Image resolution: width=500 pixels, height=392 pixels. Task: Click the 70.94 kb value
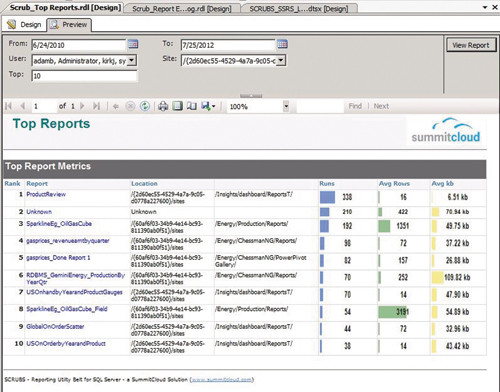457,212
